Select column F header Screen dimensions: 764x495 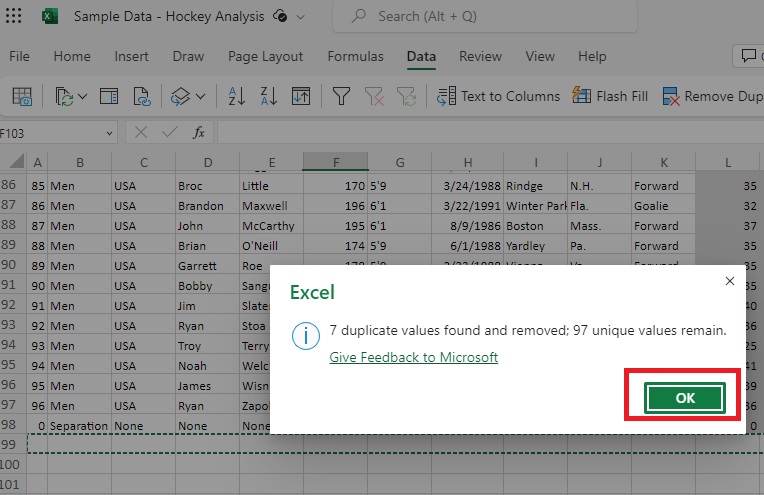point(336,162)
